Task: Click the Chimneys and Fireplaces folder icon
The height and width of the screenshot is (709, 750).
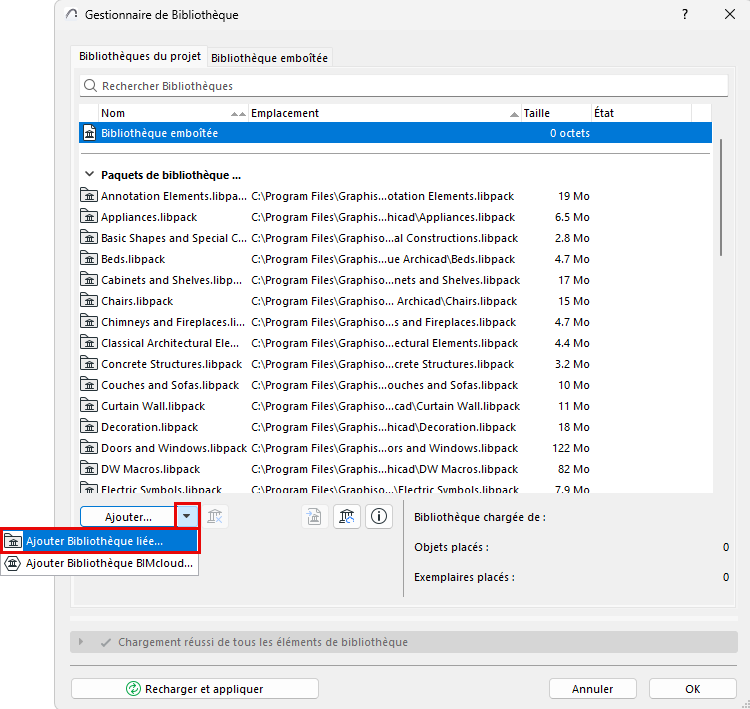Action: pyautogui.click(x=88, y=321)
